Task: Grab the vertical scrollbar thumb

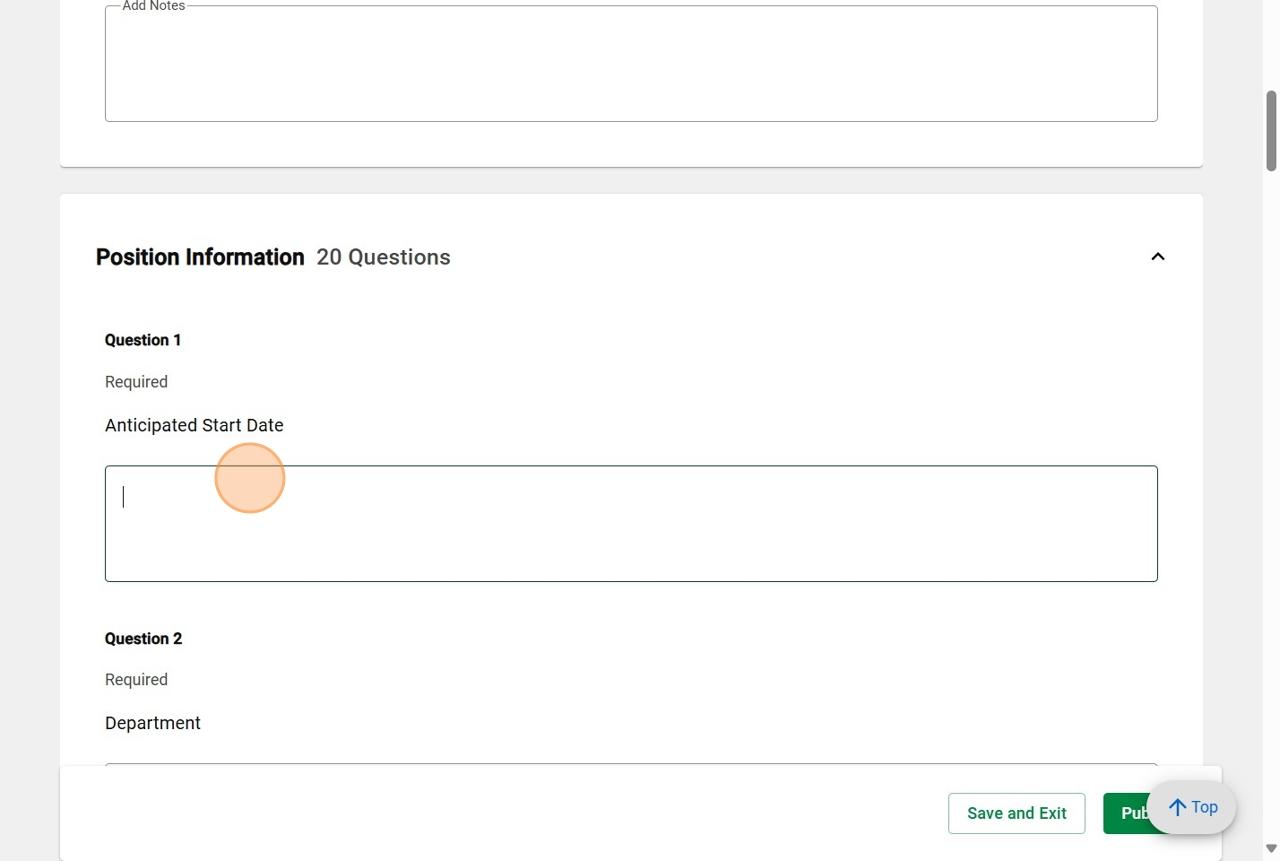Action: pos(1271,130)
